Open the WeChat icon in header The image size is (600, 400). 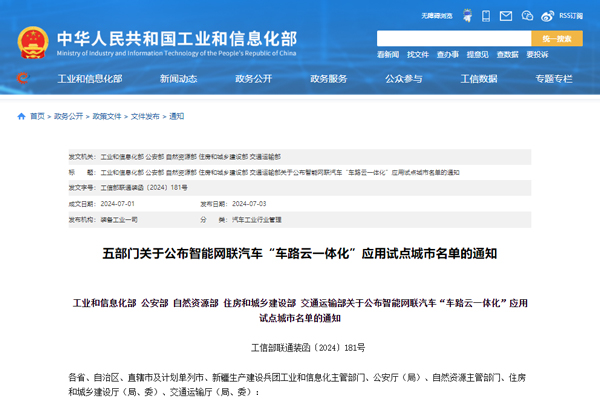coord(526,16)
